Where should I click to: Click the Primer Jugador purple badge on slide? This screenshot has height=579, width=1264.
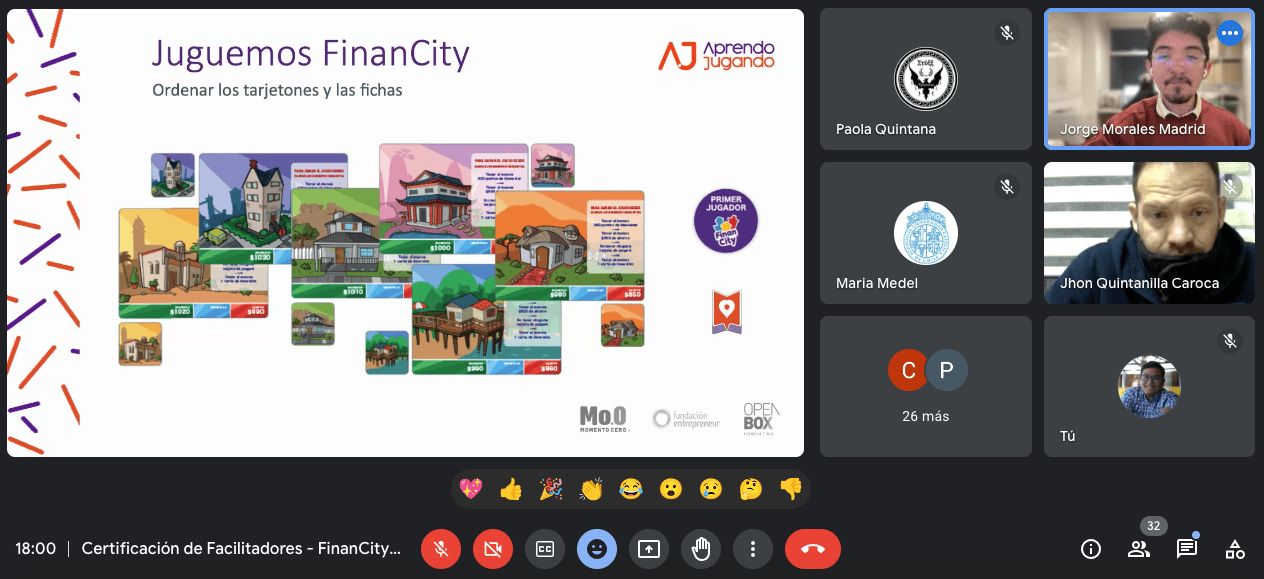tap(726, 221)
